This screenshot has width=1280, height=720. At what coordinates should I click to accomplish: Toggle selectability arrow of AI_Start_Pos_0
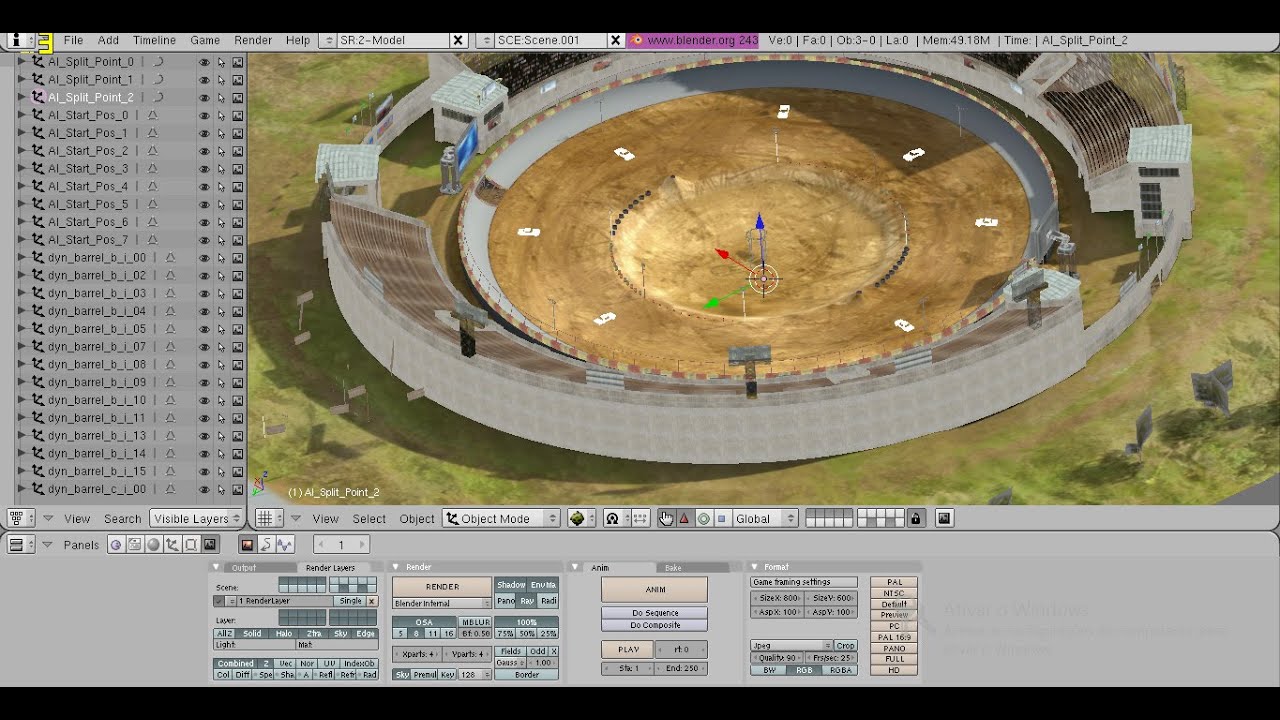pyautogui.click(x=221, y=115)
